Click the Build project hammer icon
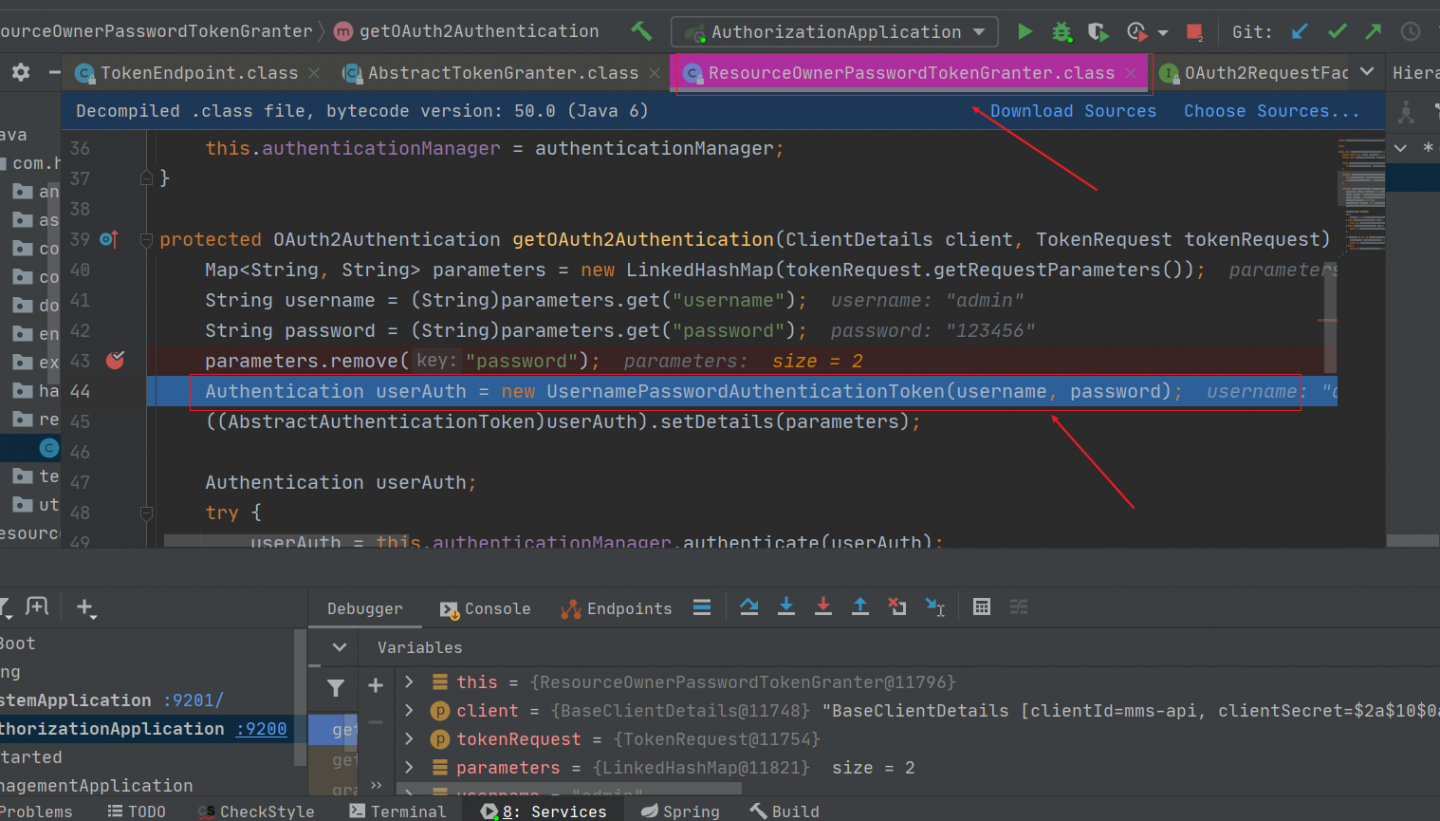This screenshot has width=1440, height=821. click(x=641, y=32)
